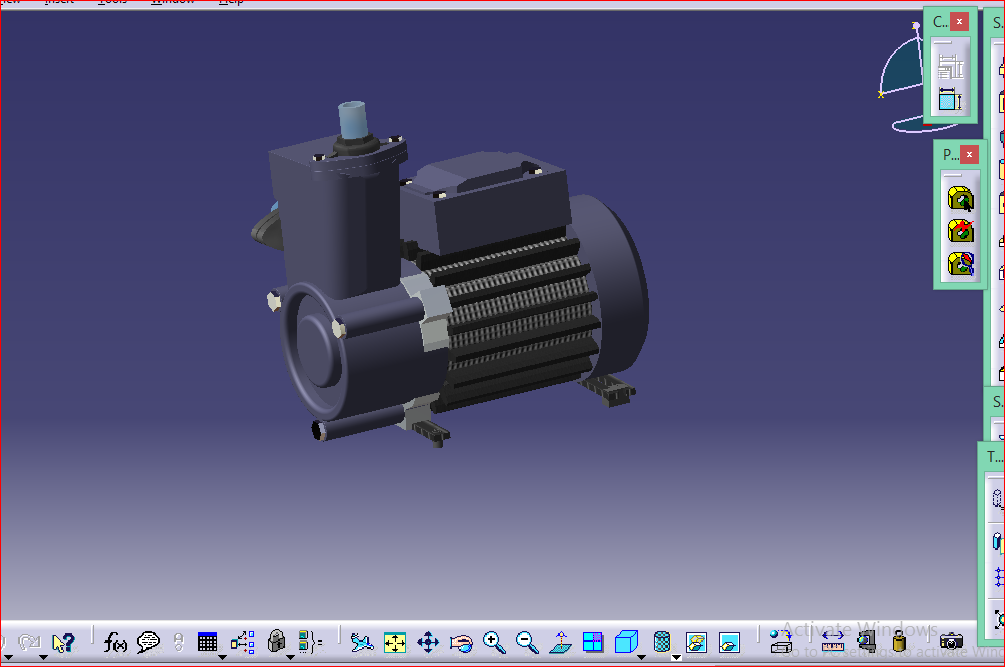Click the T... toolbar title
1005x667 pixels.
click(994, 457)
